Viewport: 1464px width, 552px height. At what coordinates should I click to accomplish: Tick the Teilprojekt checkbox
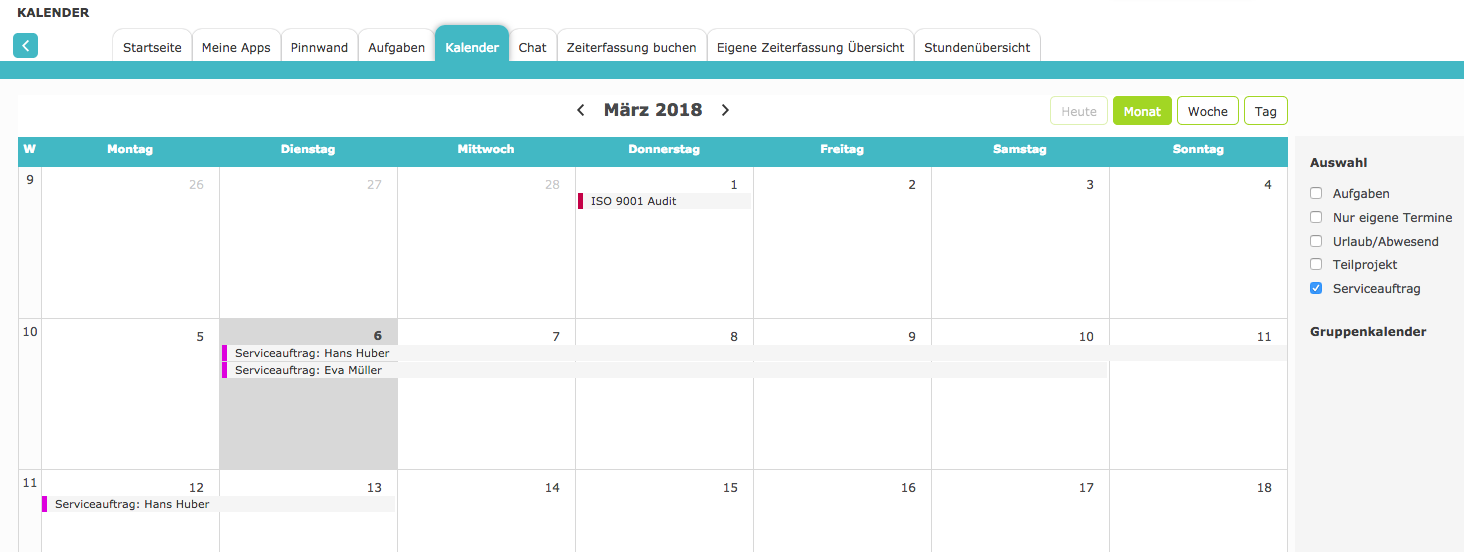(x=1317, y=264)
